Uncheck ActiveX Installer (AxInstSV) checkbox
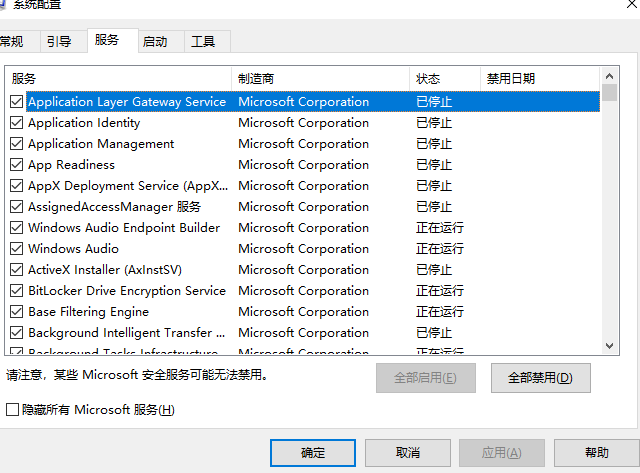Image resolution: width=640 pixels, height=473 pixels. [16, 270]
